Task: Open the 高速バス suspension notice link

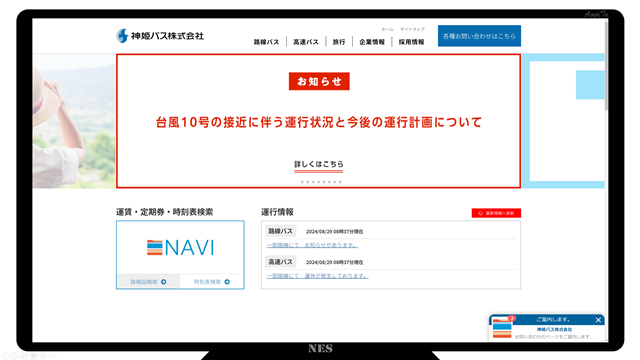Action: (318, 276)
